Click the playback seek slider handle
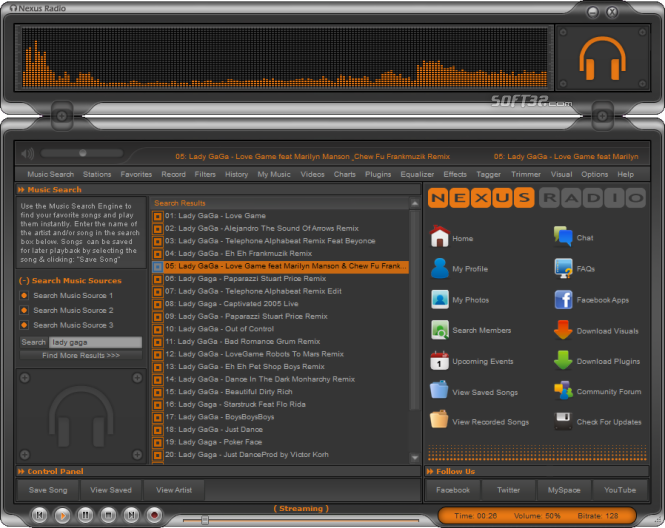This screenshot has height=528, width=665. point(205,520)
